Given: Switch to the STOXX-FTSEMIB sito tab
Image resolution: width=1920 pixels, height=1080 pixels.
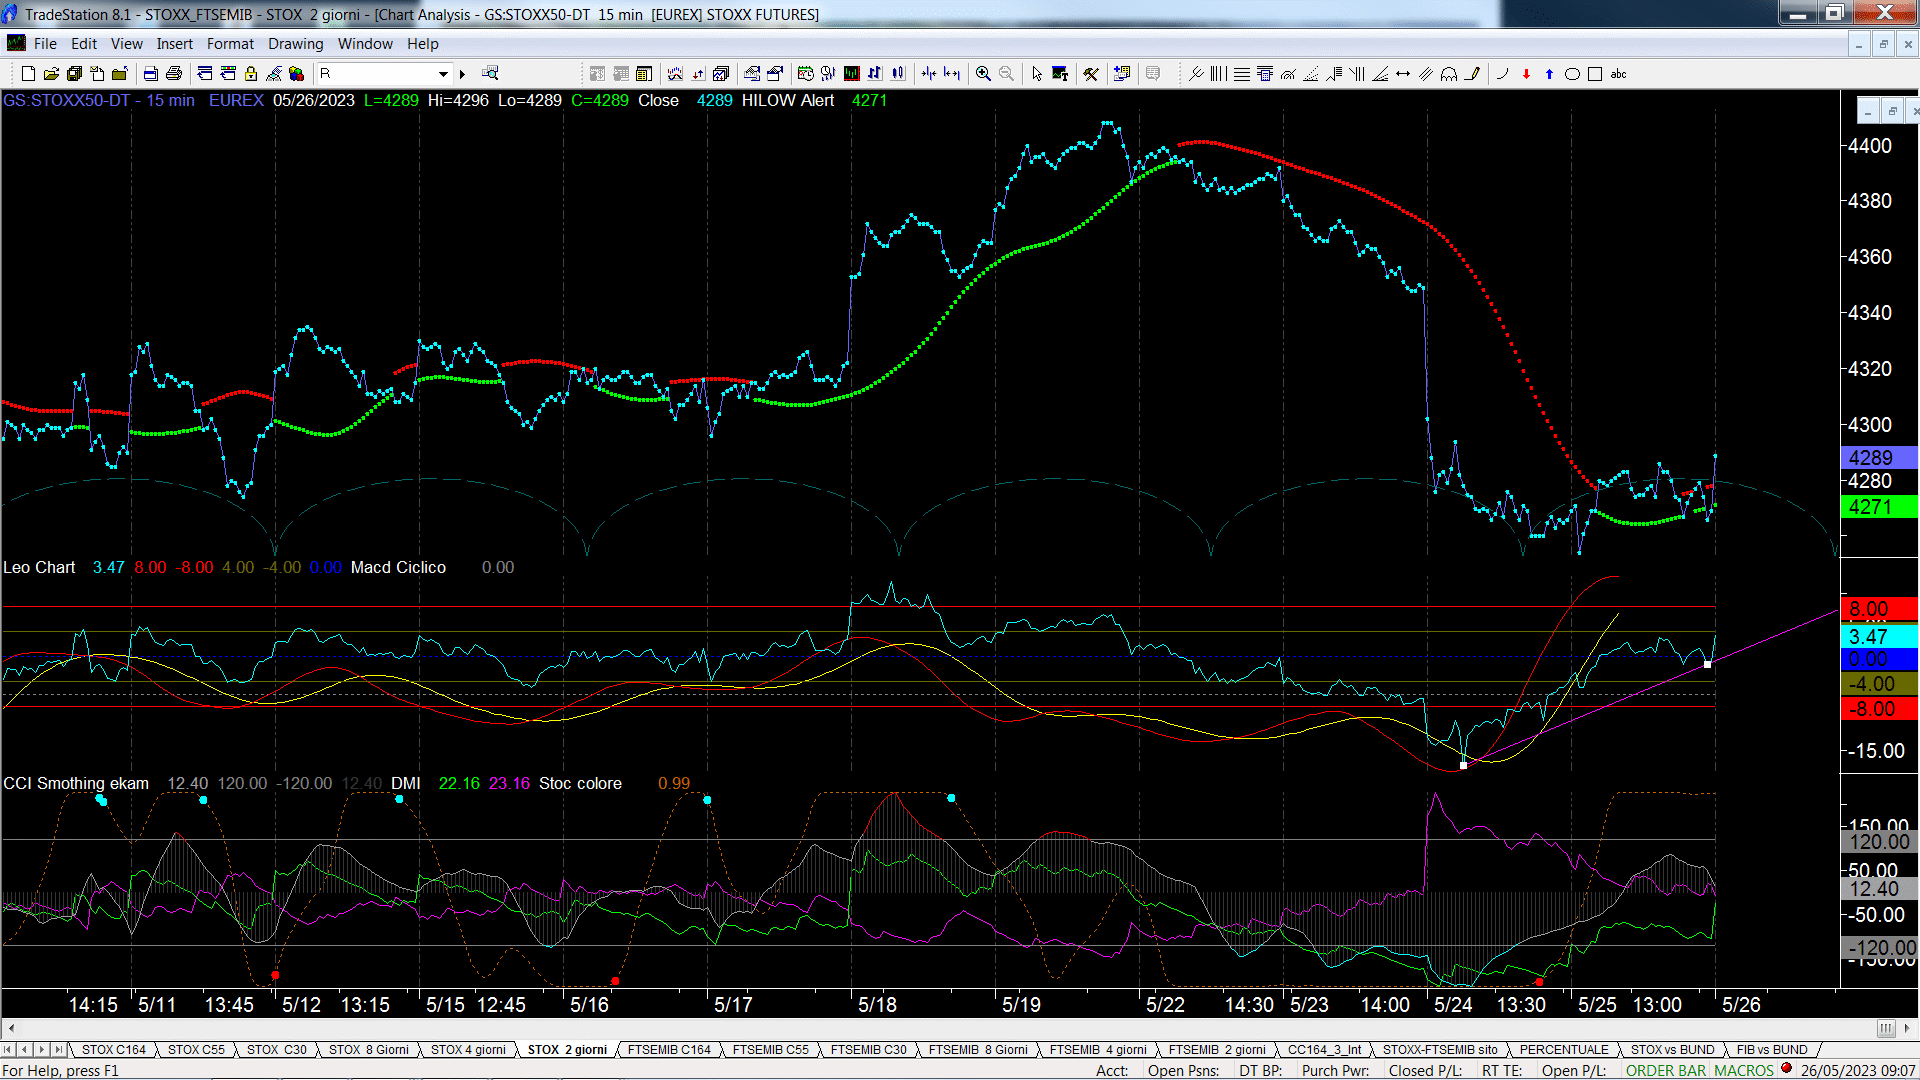Looking at the screenshot, I should pos(1440,1049).
